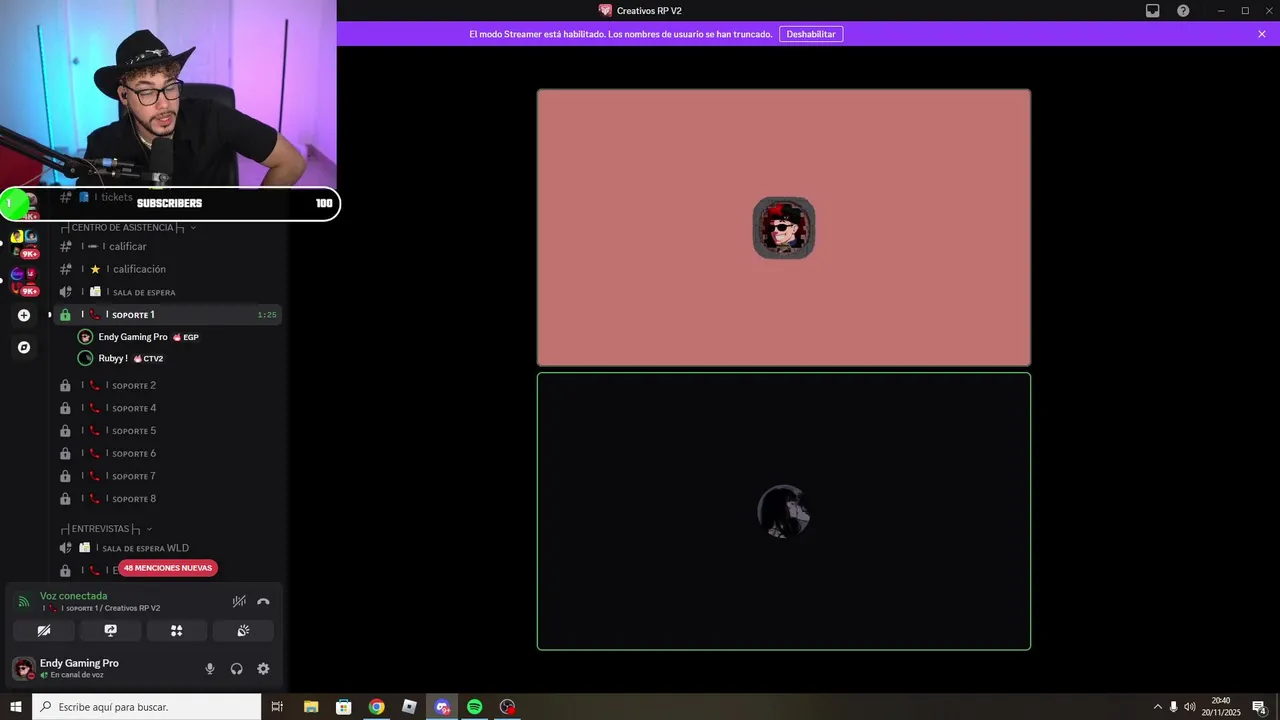Select the SOPORTE 7 voice channel
The height and width of the screenshot is (720, 1280).
167,476
